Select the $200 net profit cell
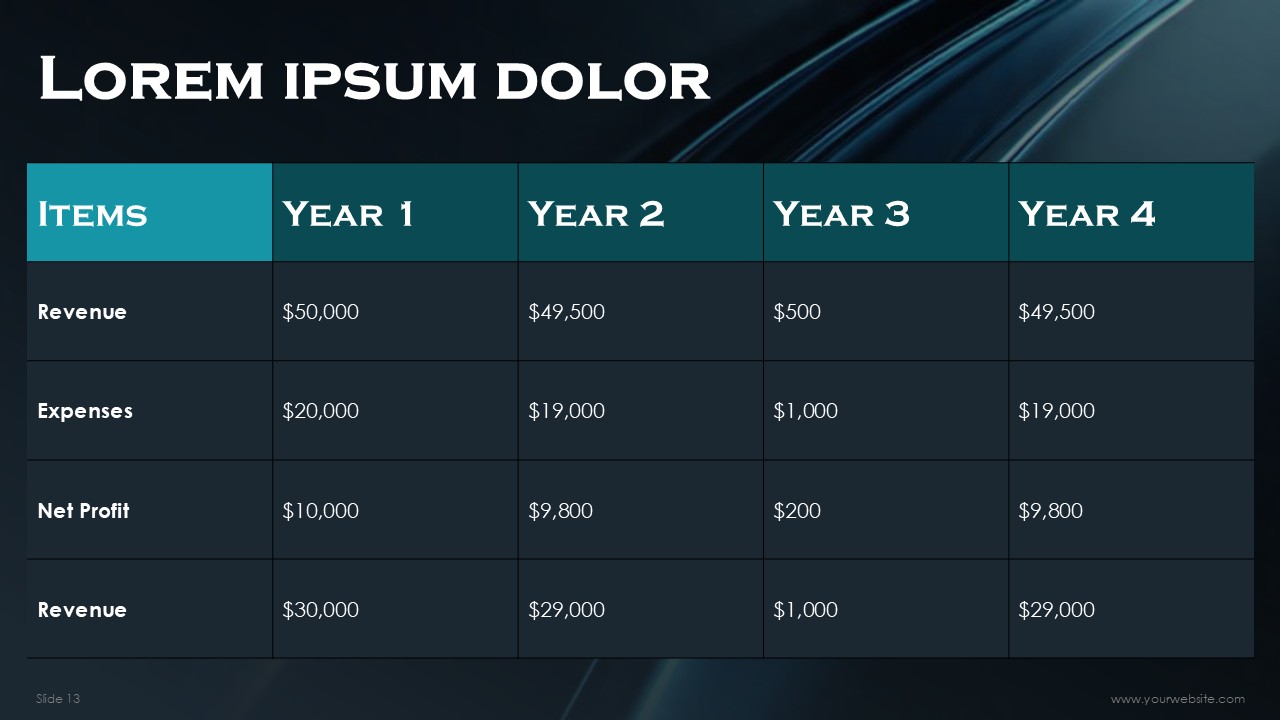This screenshot has height=720, width=1280. pos(797,511)
